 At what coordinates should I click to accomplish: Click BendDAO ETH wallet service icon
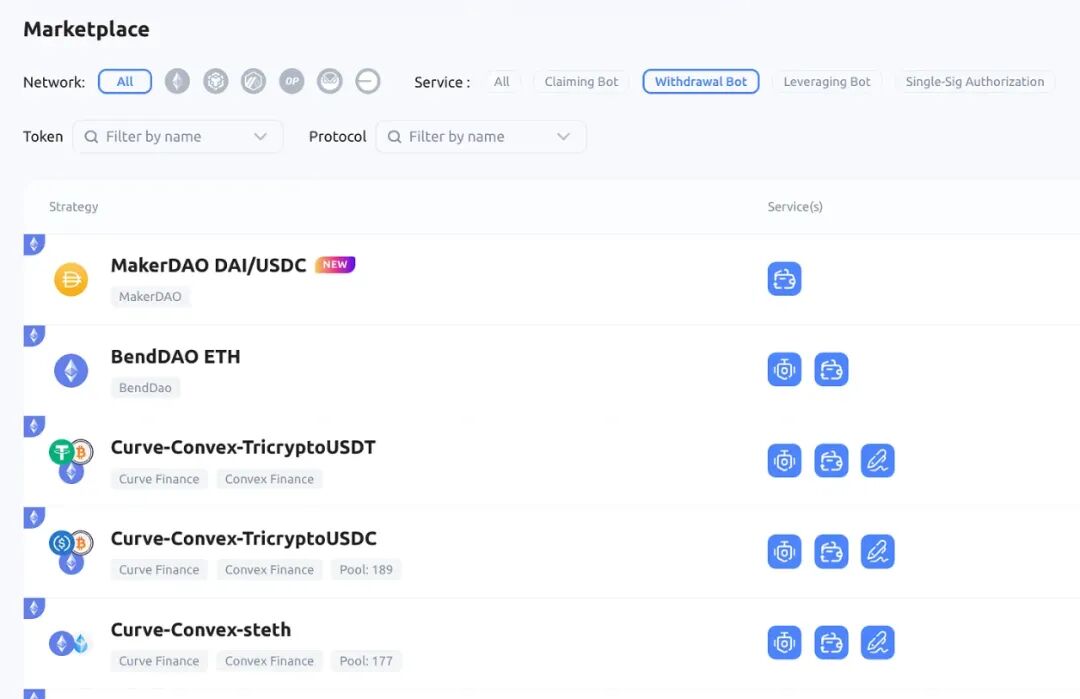[831, 370]
